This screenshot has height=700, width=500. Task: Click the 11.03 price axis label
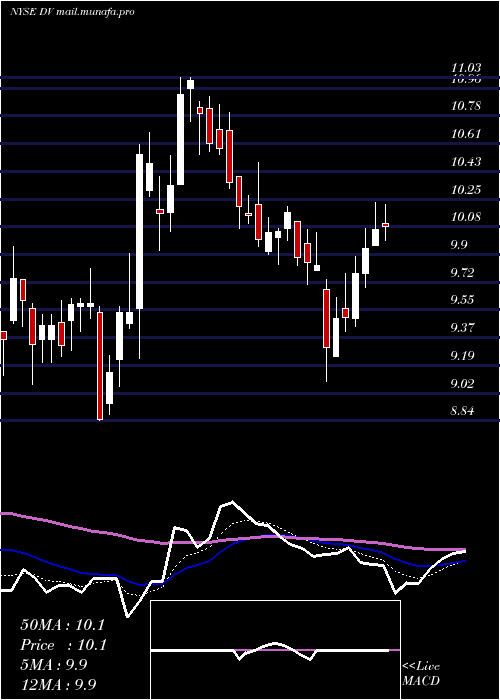coord(466,68)
